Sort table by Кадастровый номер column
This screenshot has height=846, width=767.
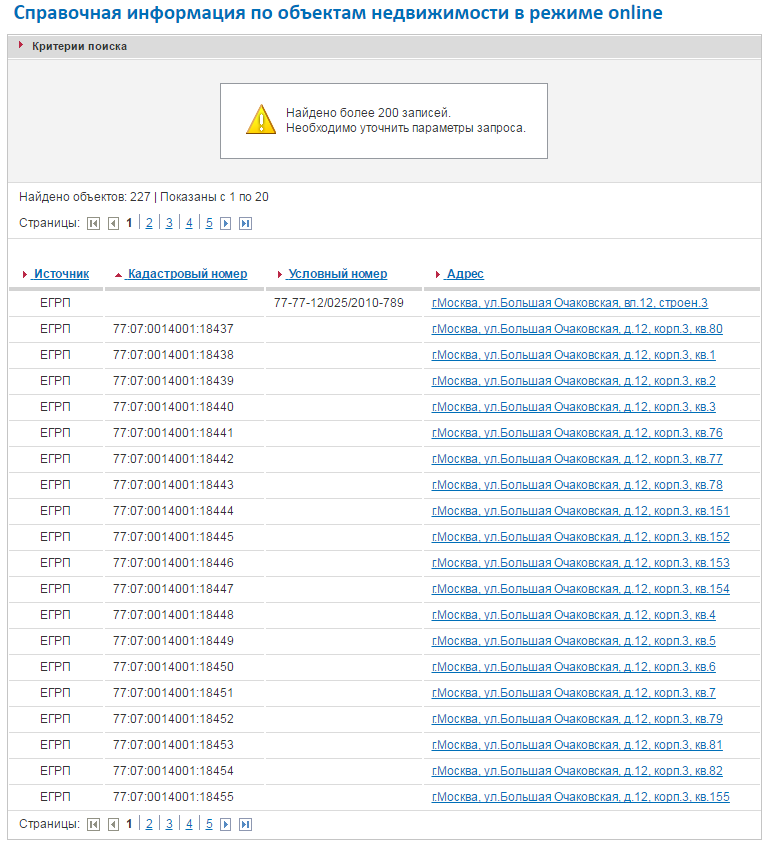pyautogui.click(x=187, y=274)
